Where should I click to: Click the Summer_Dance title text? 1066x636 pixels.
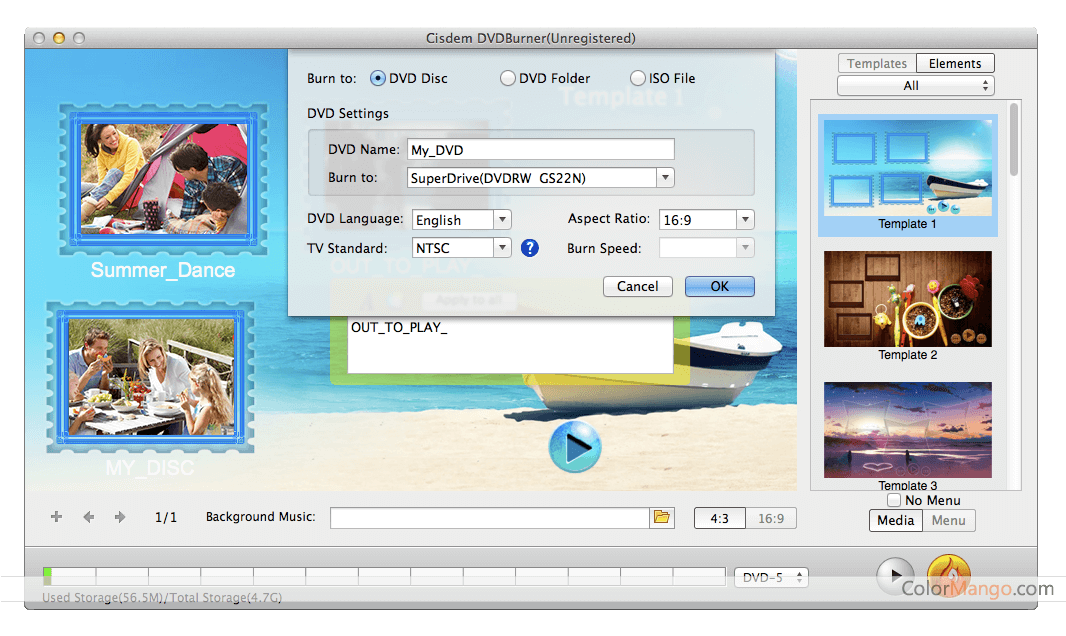click(x=163, y=270)
